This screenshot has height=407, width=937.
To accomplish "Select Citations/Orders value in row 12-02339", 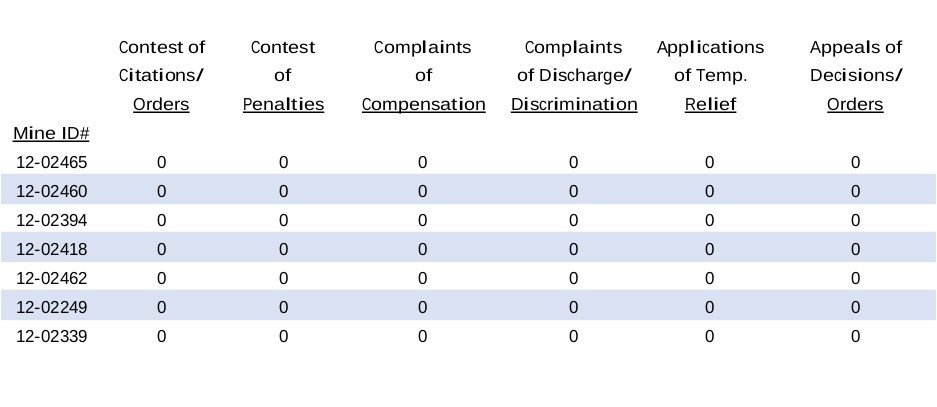I will pyautogui.click(x=161, y=336).
